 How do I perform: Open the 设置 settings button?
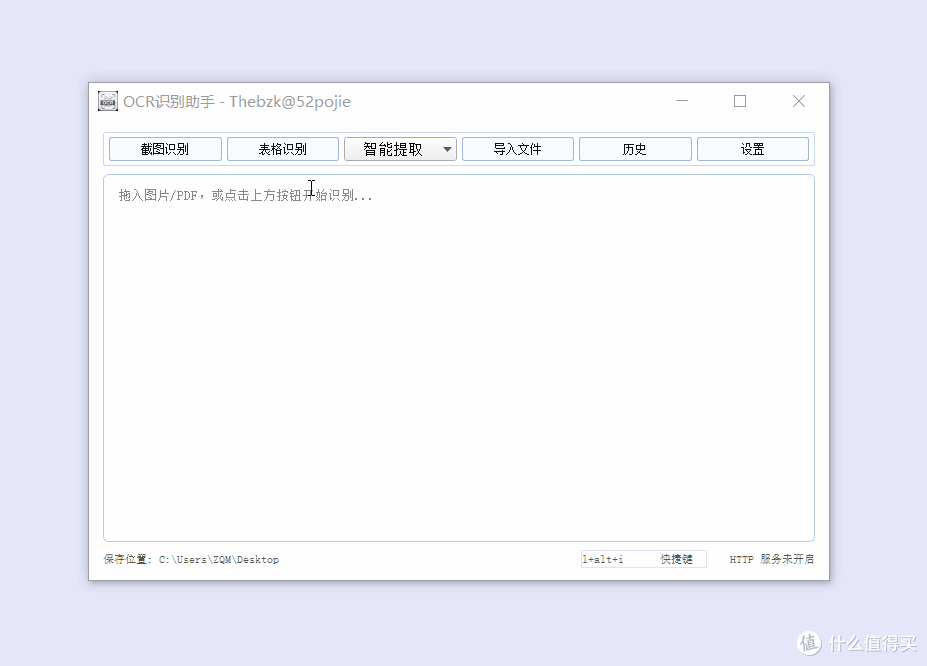tap(753, 149)
